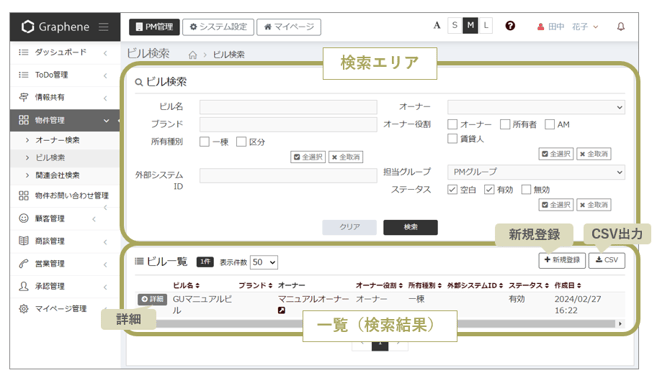Check the 無効 status checkbox
This screenshot has width=670, height=383.
[x=526, y=189]
